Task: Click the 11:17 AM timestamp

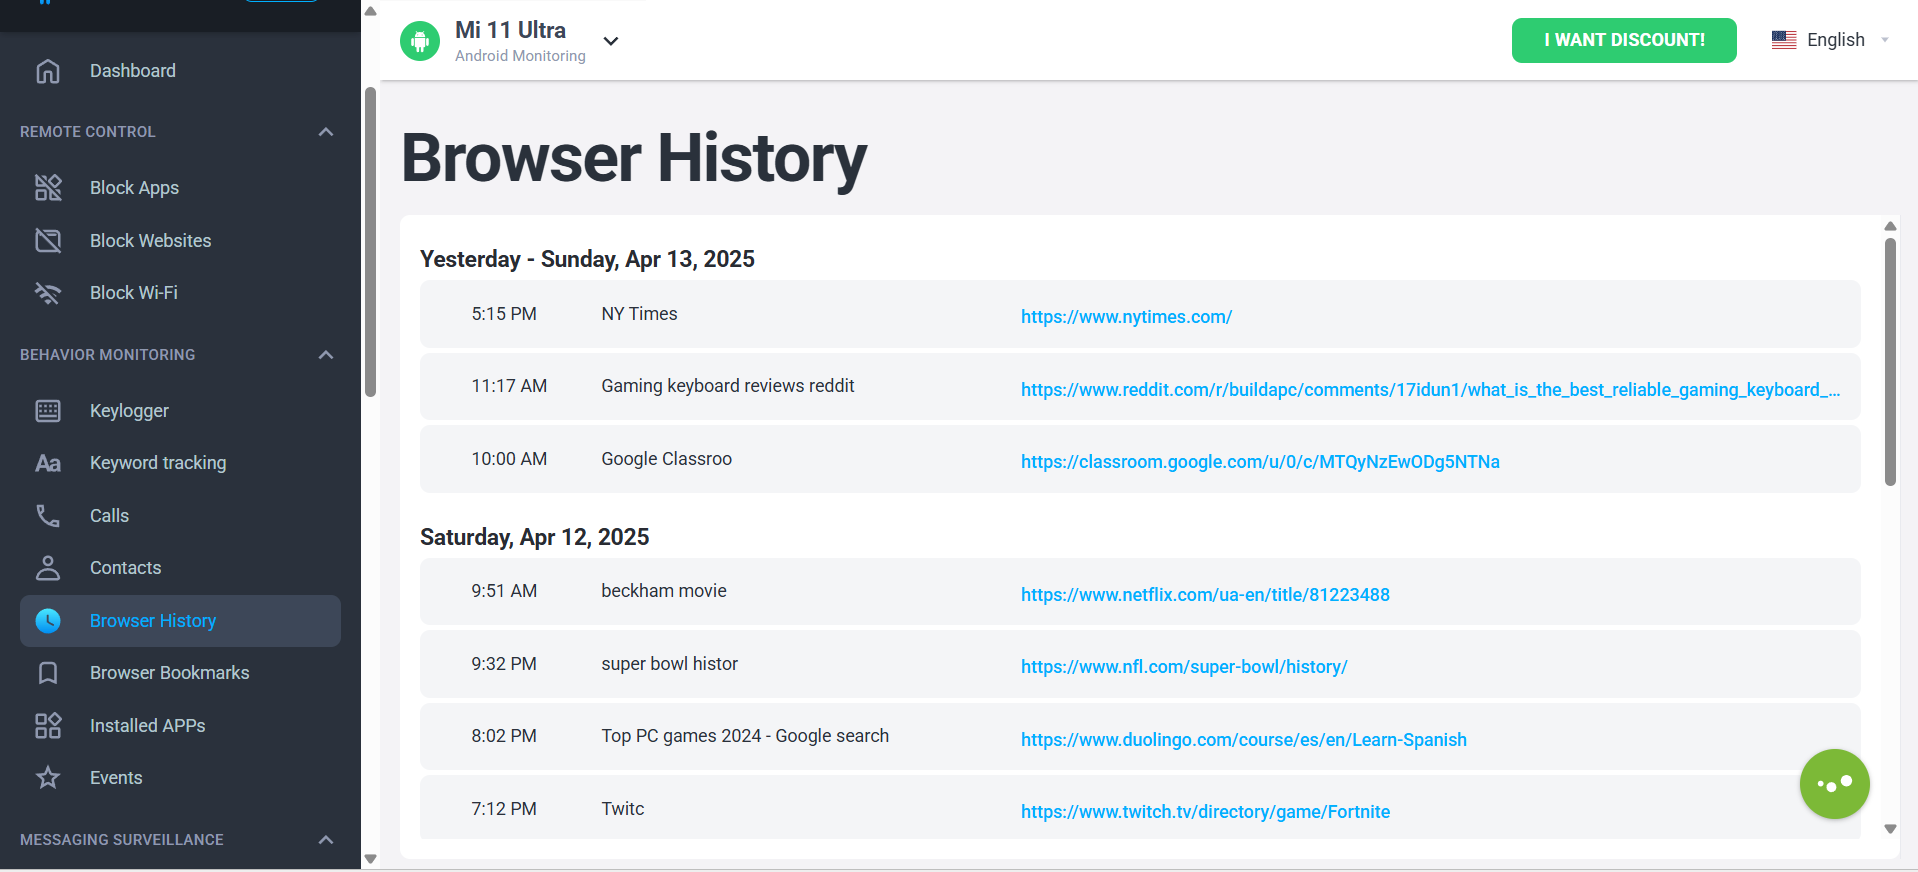Action: (509, 386)
